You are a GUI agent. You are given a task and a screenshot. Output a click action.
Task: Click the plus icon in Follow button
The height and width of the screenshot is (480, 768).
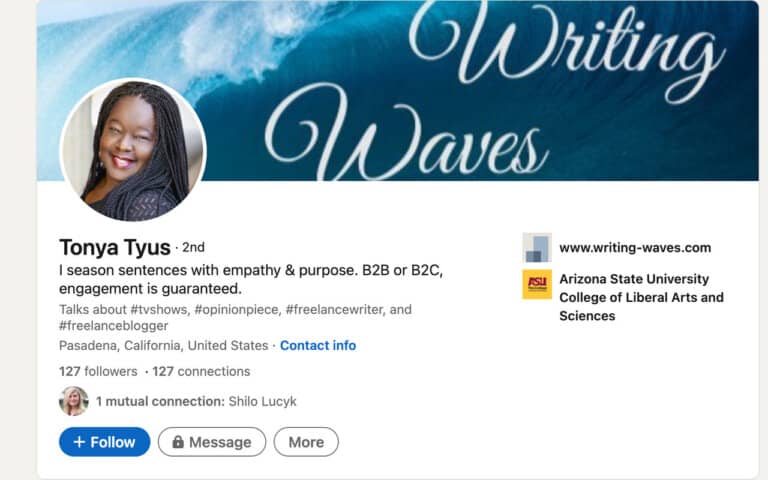pos(79,442)
